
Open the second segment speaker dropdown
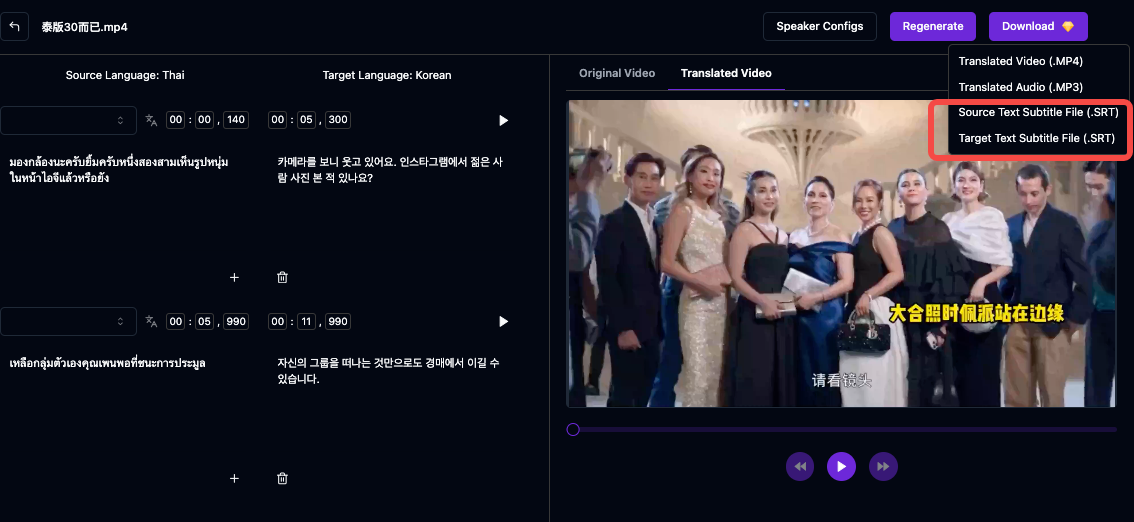(68, 321)
